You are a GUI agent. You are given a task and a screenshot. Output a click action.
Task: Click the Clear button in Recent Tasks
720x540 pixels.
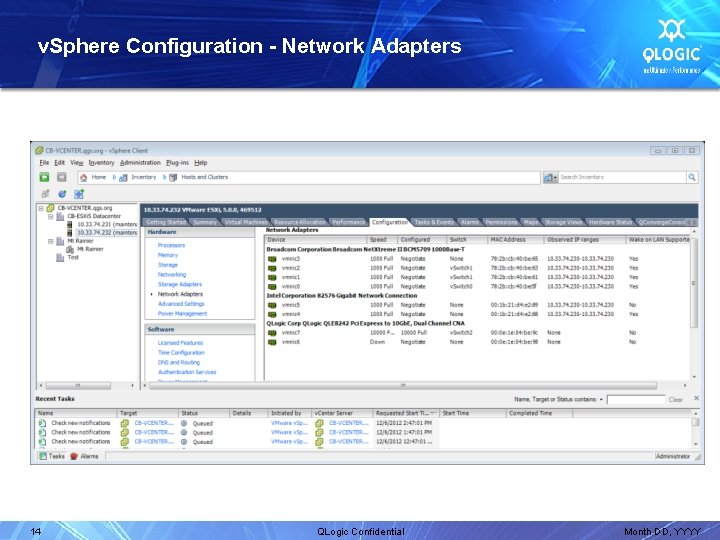click(675, 399)
